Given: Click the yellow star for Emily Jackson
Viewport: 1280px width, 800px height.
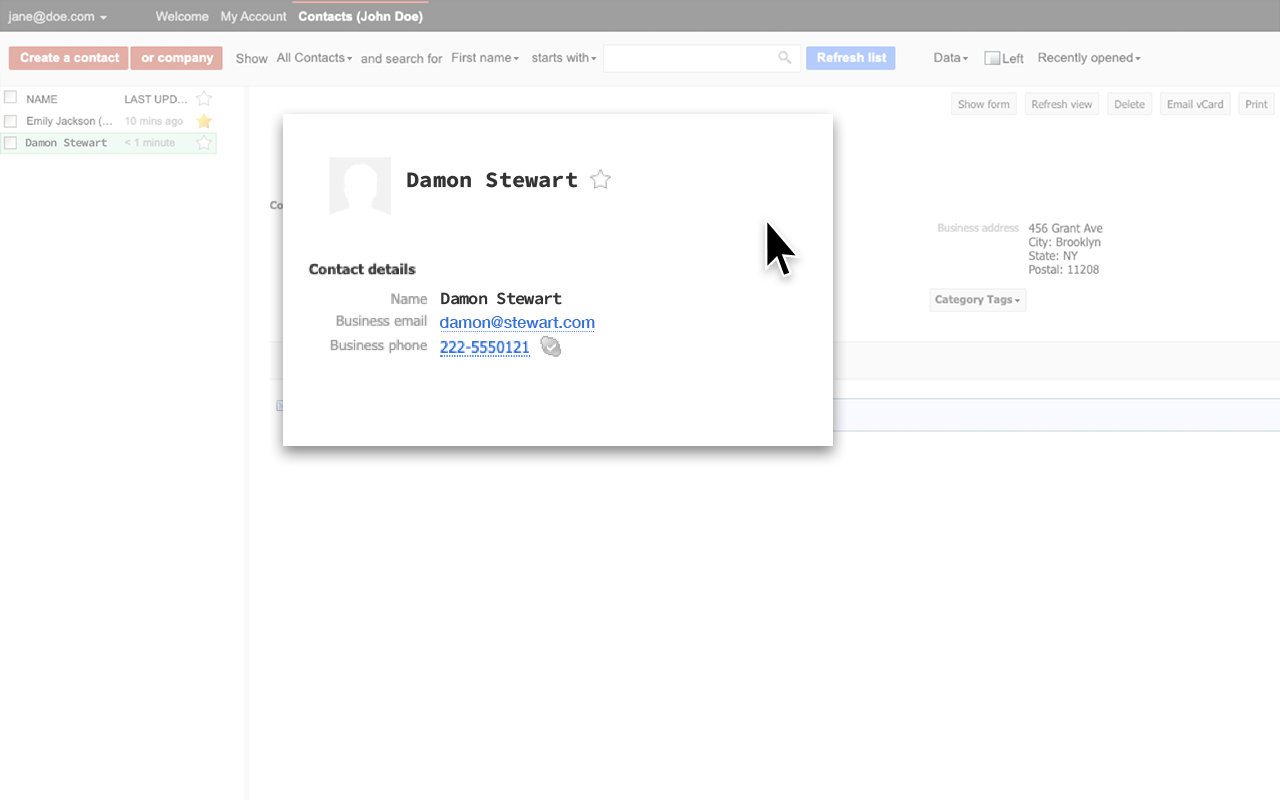Looking at the screenshot, I should click(204, 121).
